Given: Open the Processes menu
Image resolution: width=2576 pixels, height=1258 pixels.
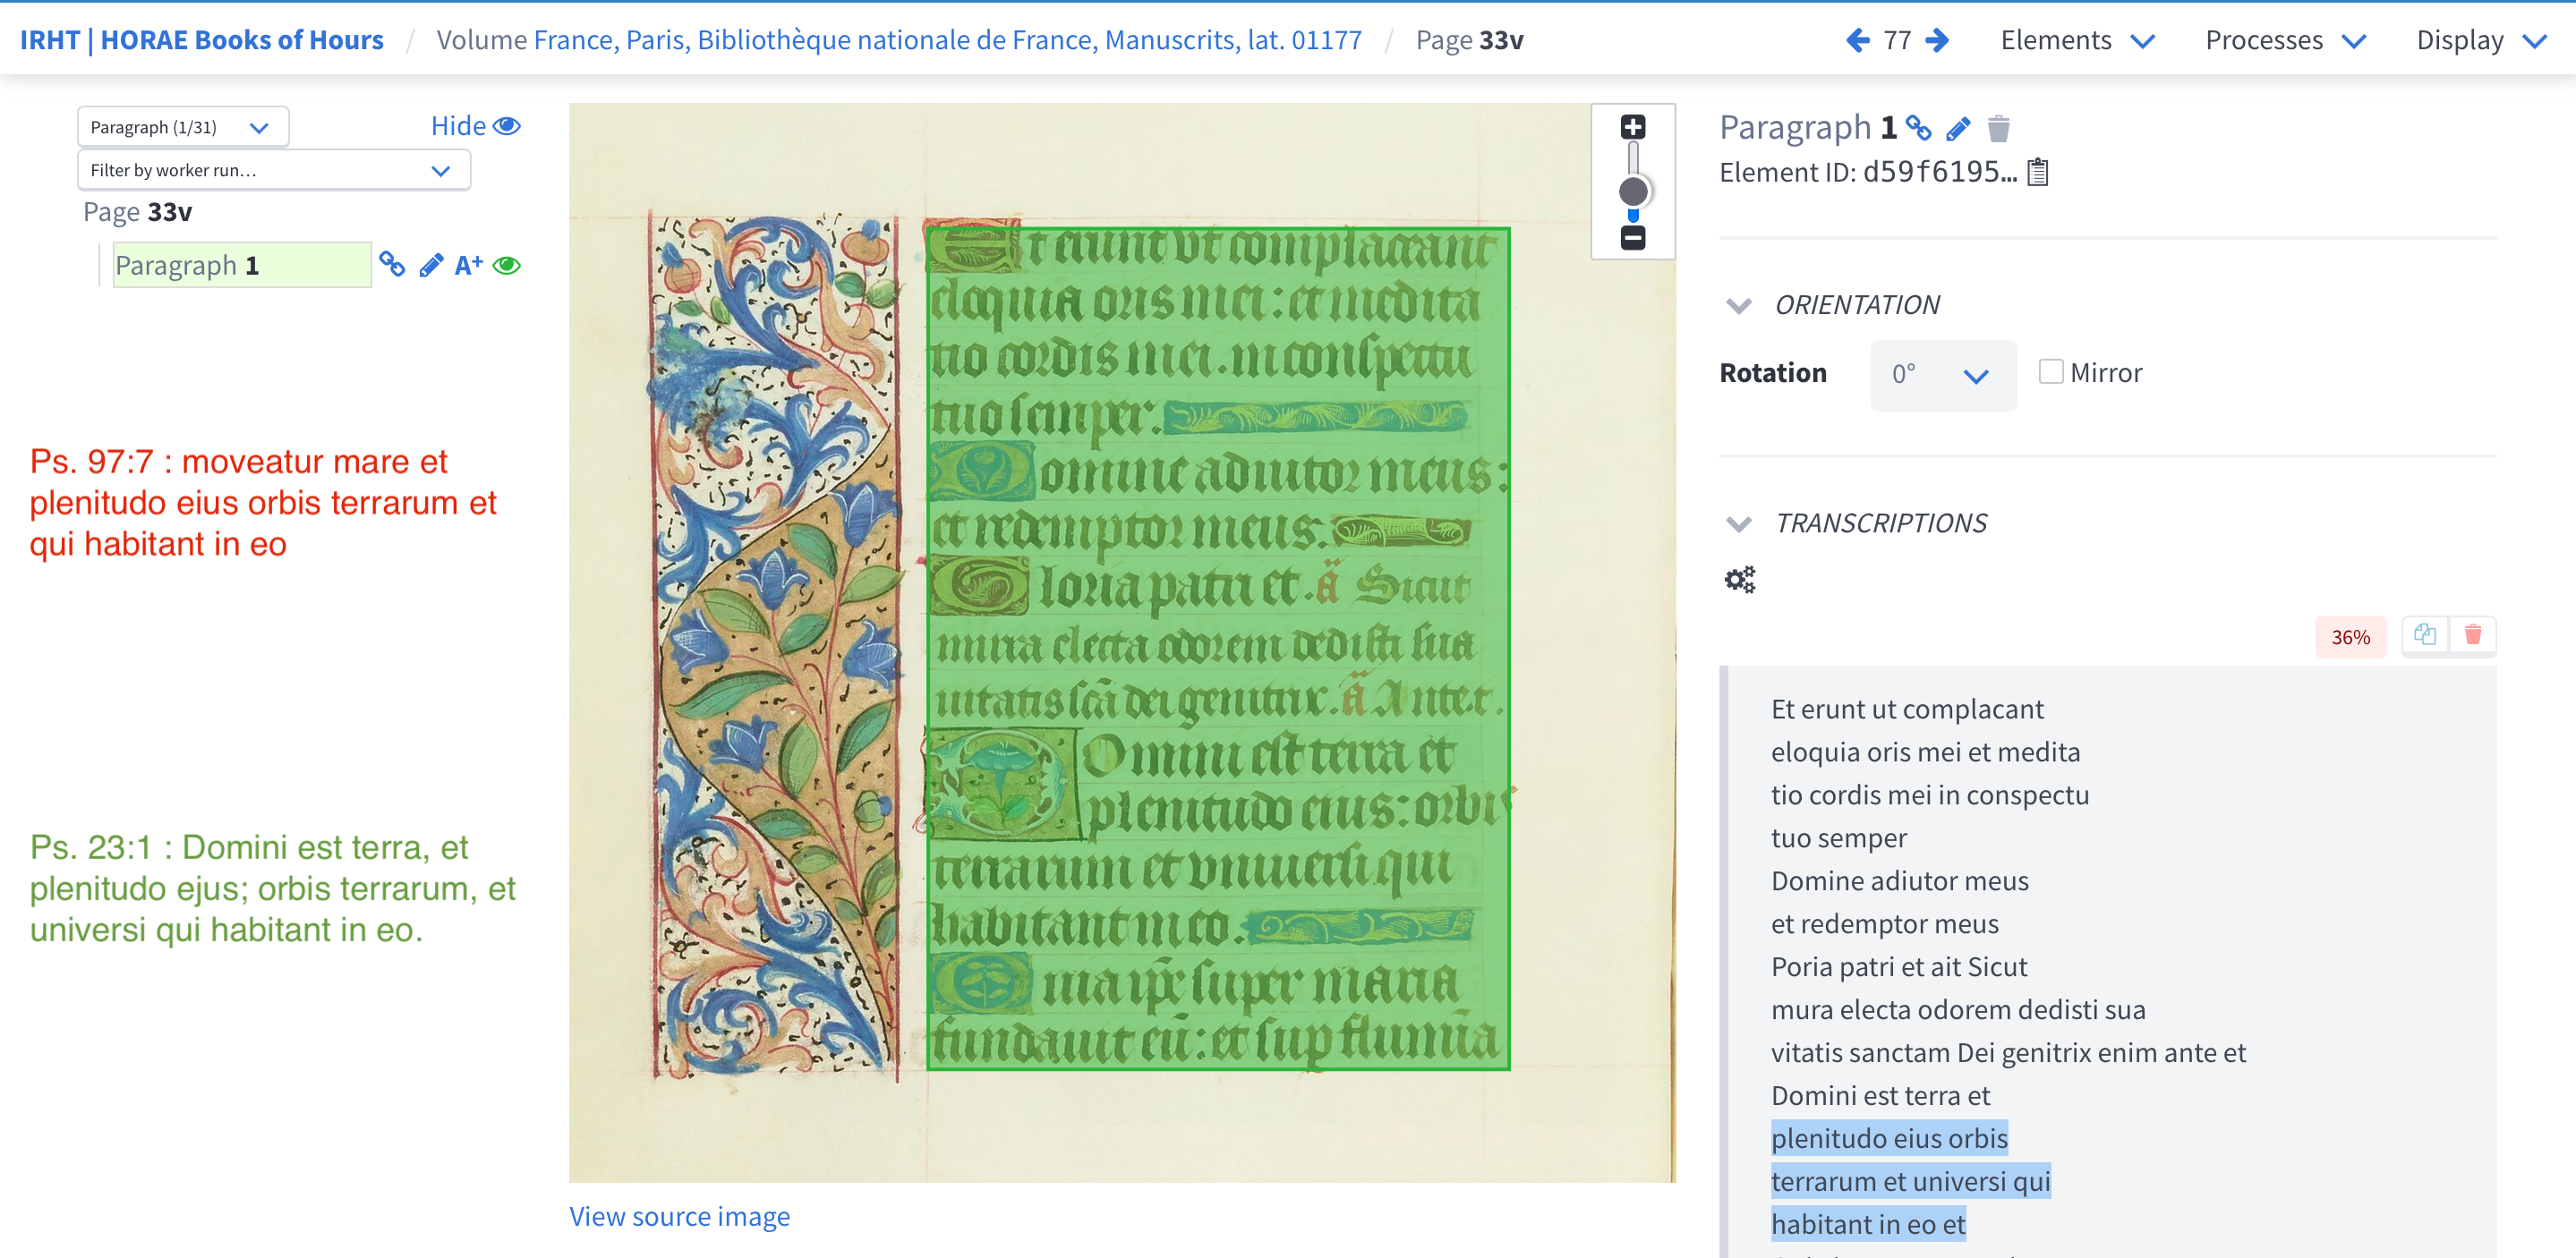Looking at the screenshot, I should click(2285, 40).
